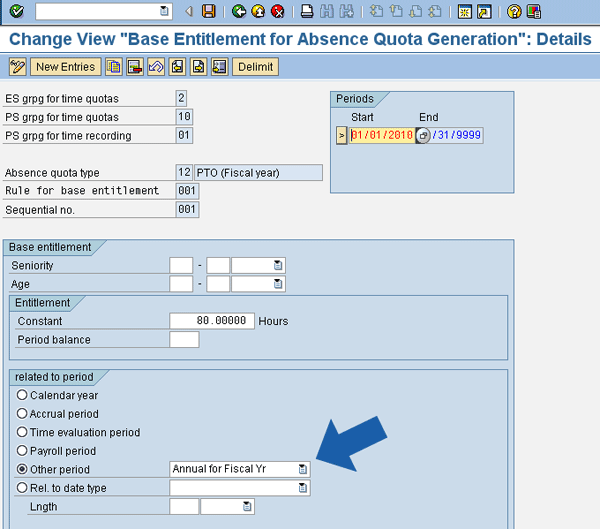Expand the Rel. to date type dropdown
This screenshot has width=600, height=529.
pyautogui.click(x=302, y=488)
